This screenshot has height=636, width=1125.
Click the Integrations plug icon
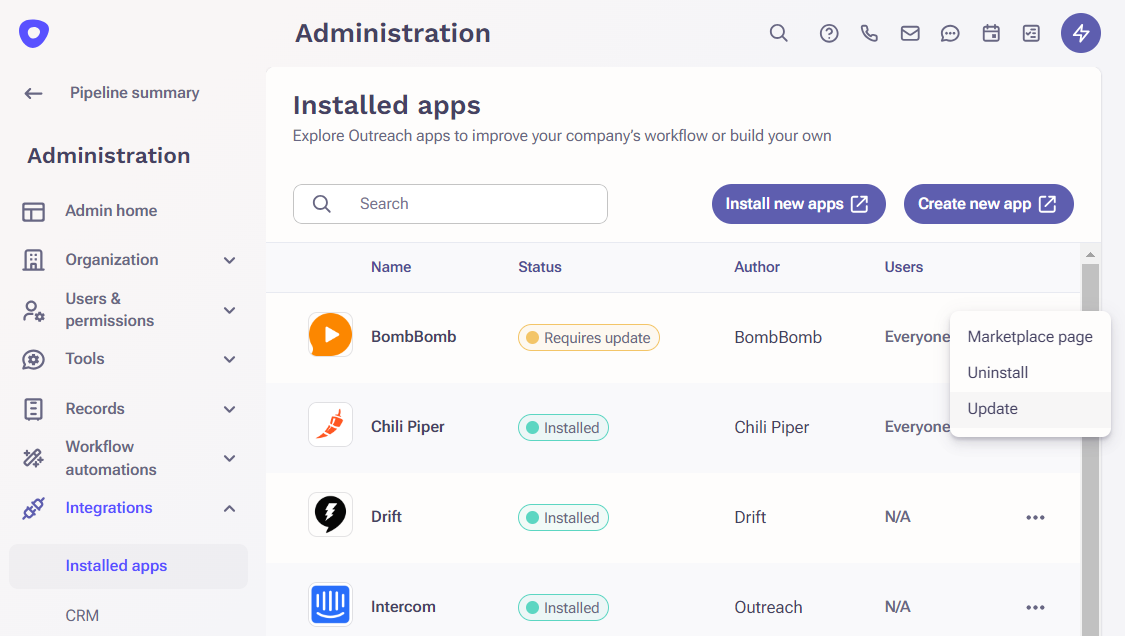(x=33, y=508)
